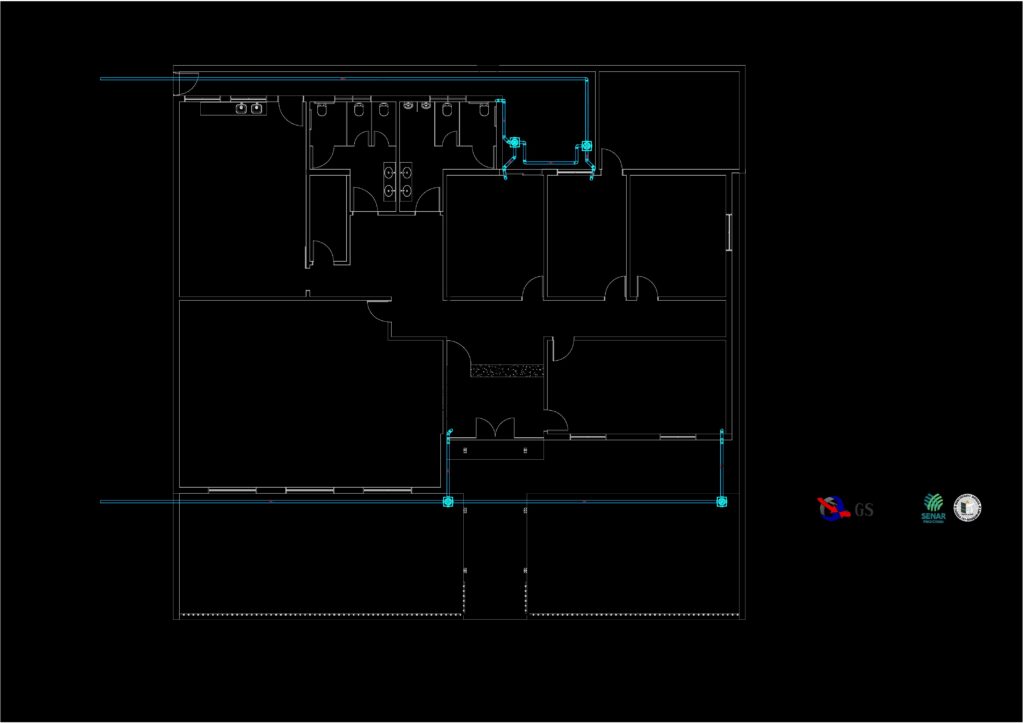Click the red and blue GS logo
1024x723 pixels.
[x=831, y=508]
